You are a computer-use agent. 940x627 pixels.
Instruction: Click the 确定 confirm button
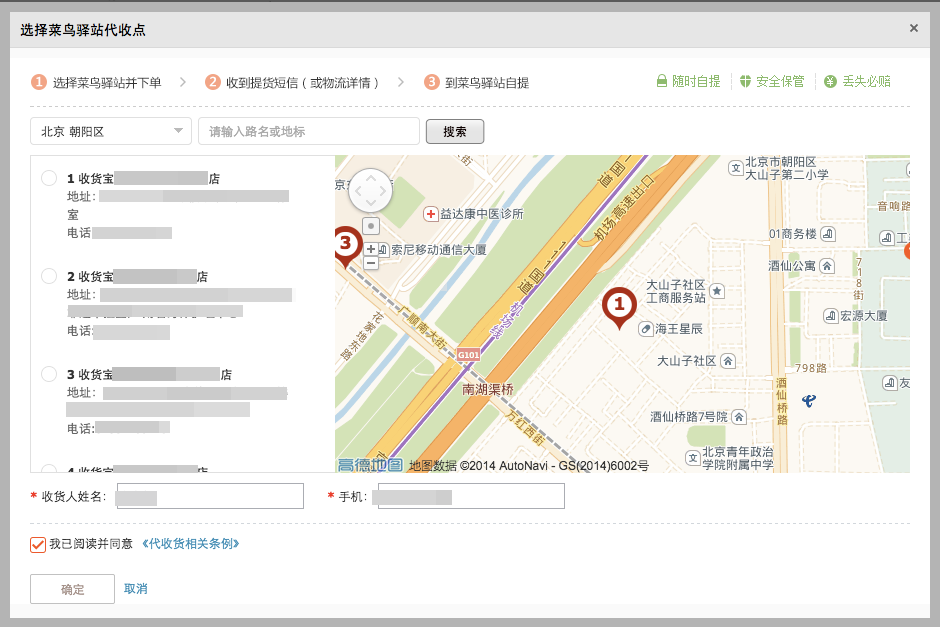tap(72, 589)
